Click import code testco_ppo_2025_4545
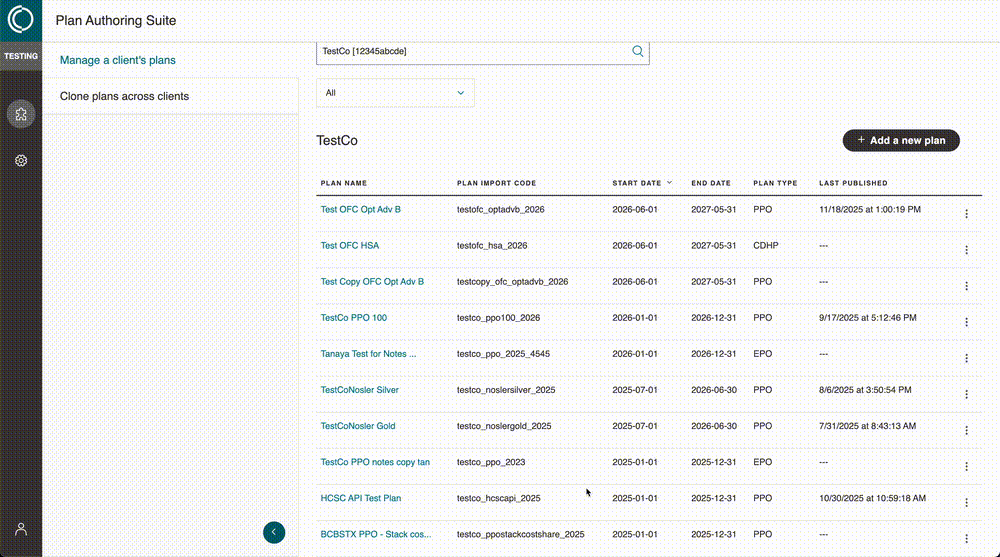The height and width of the screenshot is (557, 1000). pyautogui.click(x=503, y=353)
